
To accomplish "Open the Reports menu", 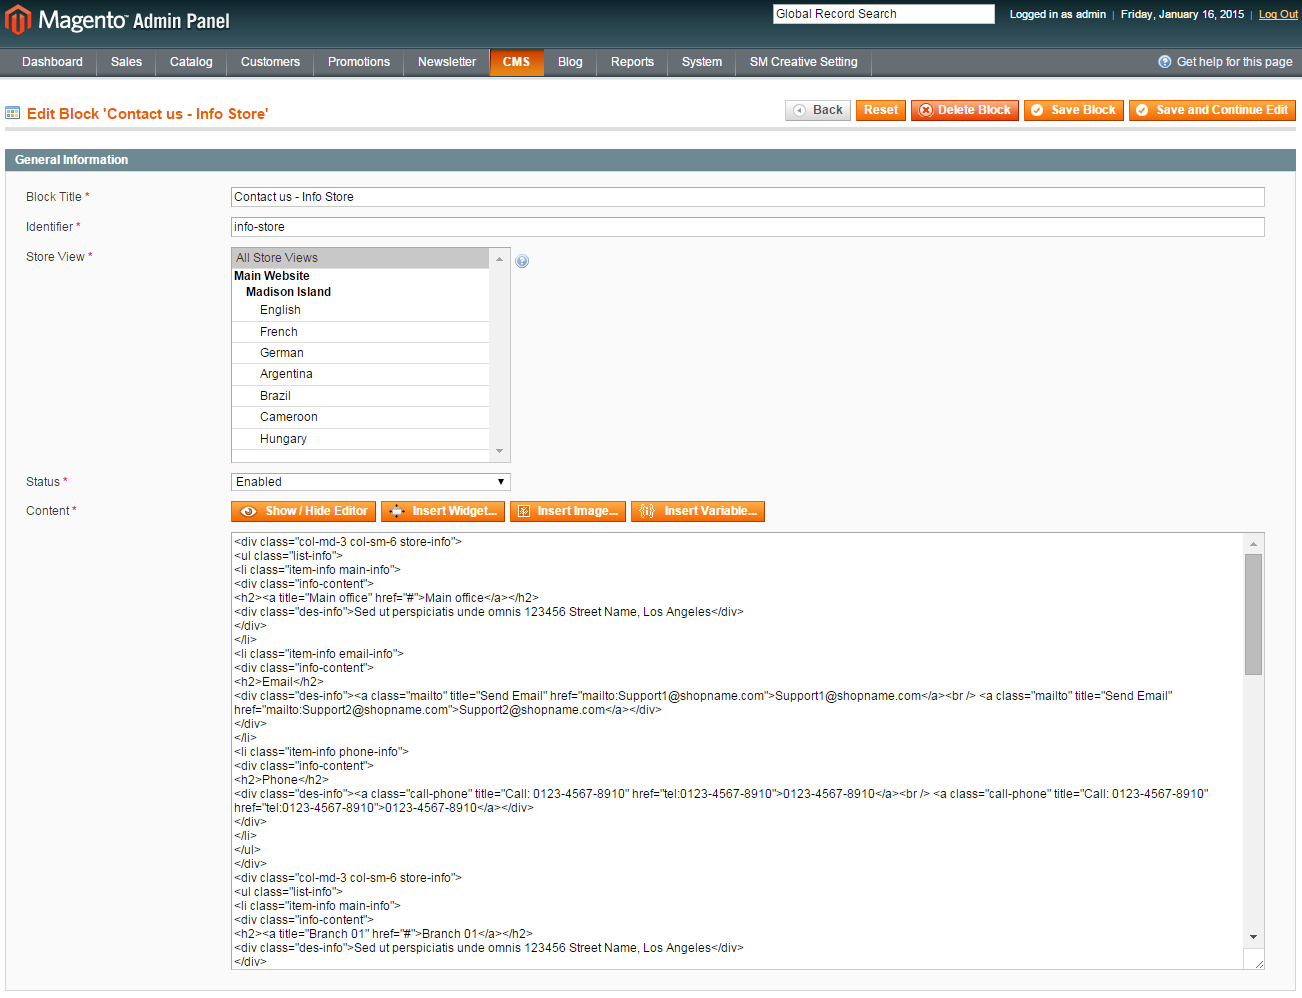I will pos(632,62).
